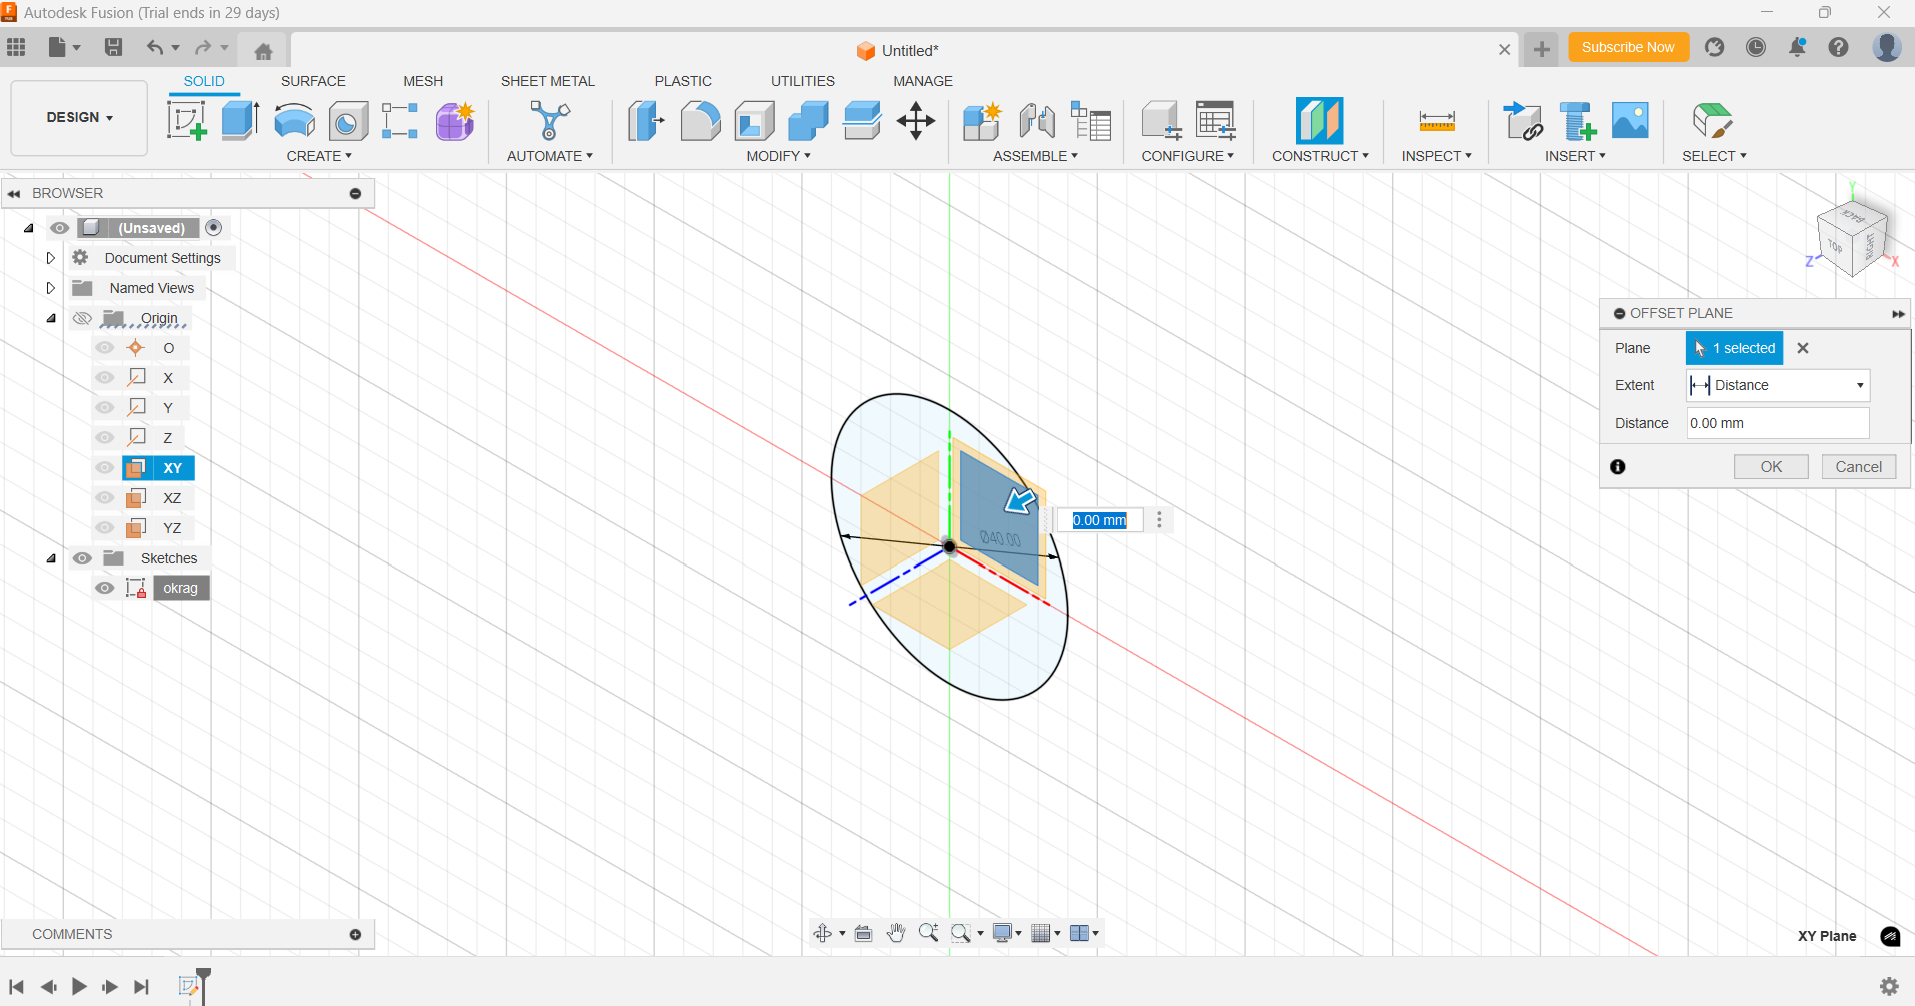
Task: Switch to the SHEET METAL tab
Action: (548, 81)
